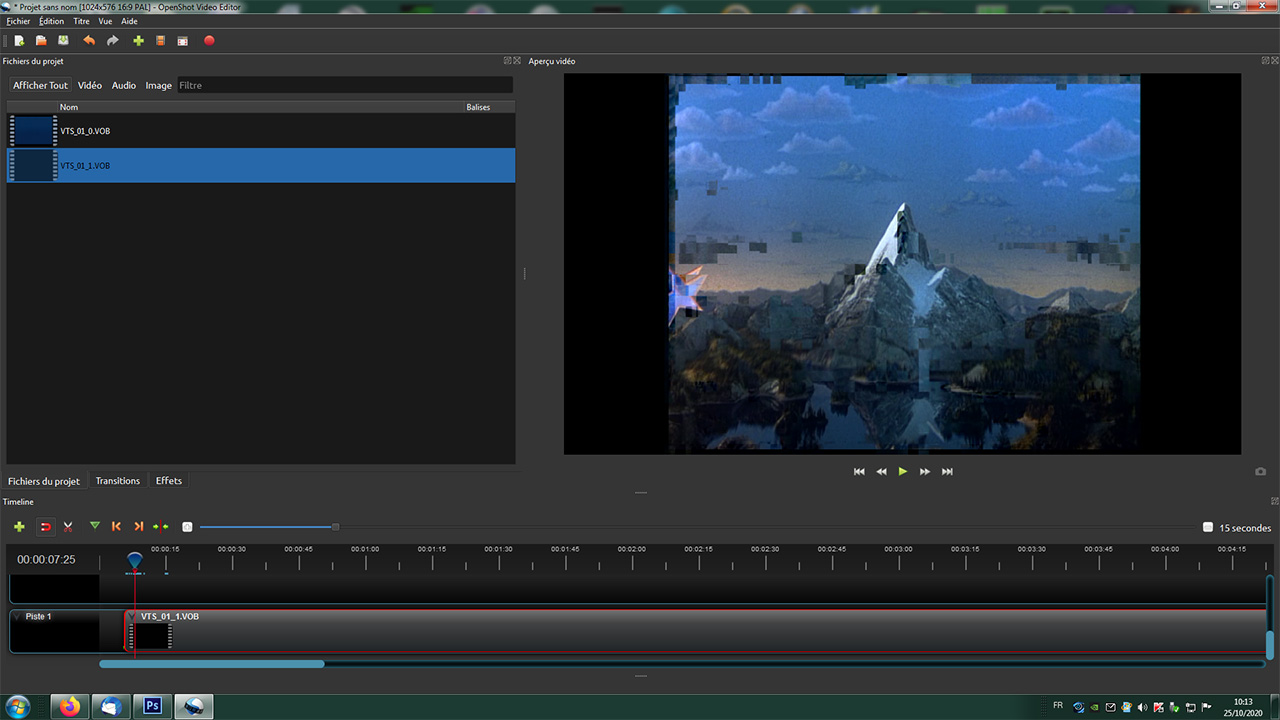The height and width of the screenshot is (720, 1280).
Task: Open the Fichier menu
Action: 18,21
